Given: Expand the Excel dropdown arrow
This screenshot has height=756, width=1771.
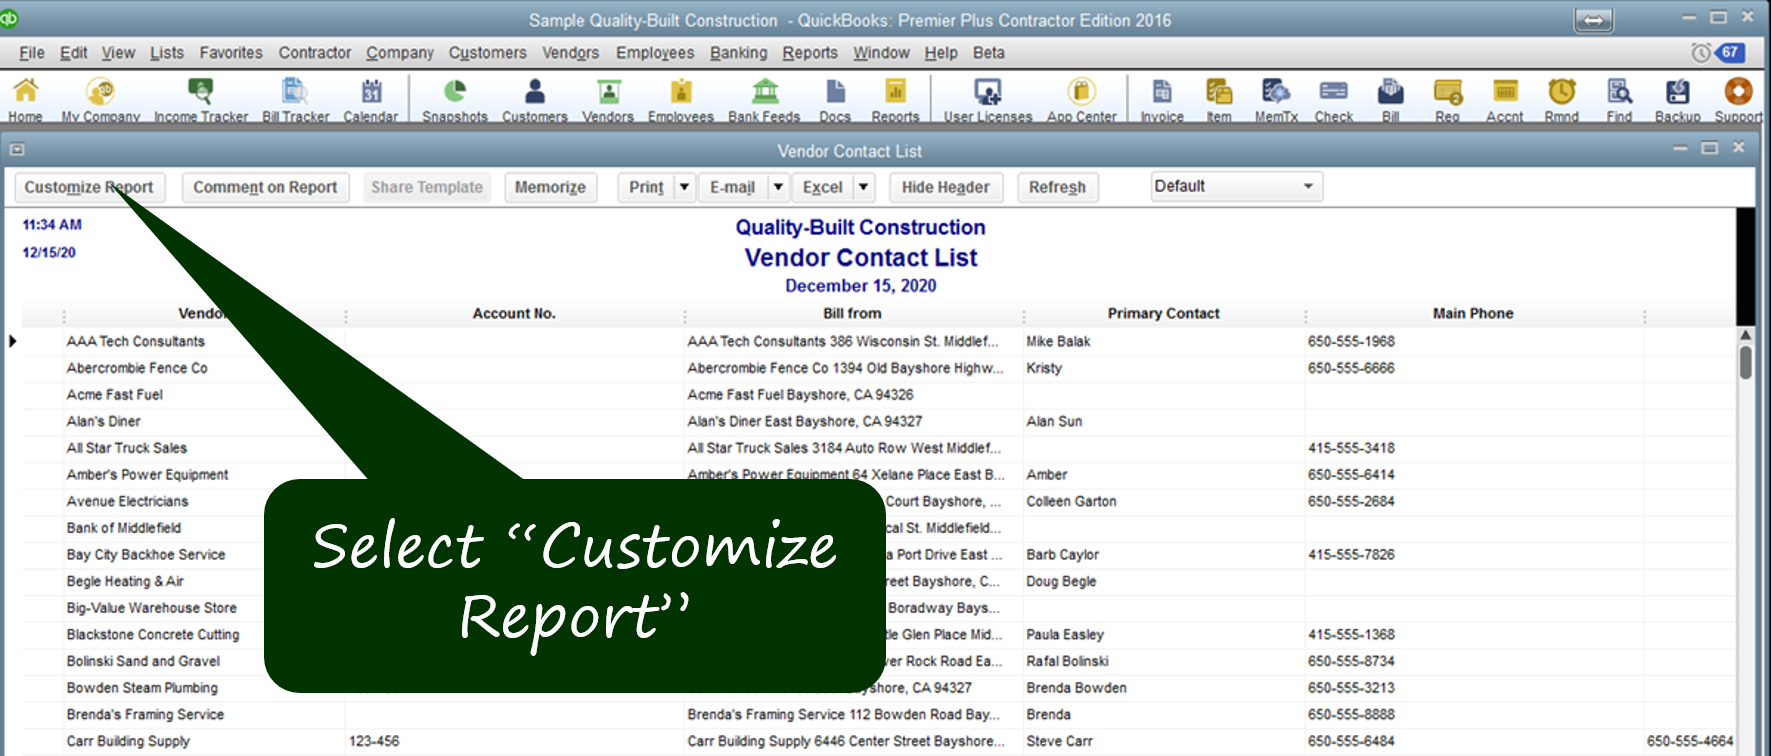Looking at the screenshot, I should (864, 187).
